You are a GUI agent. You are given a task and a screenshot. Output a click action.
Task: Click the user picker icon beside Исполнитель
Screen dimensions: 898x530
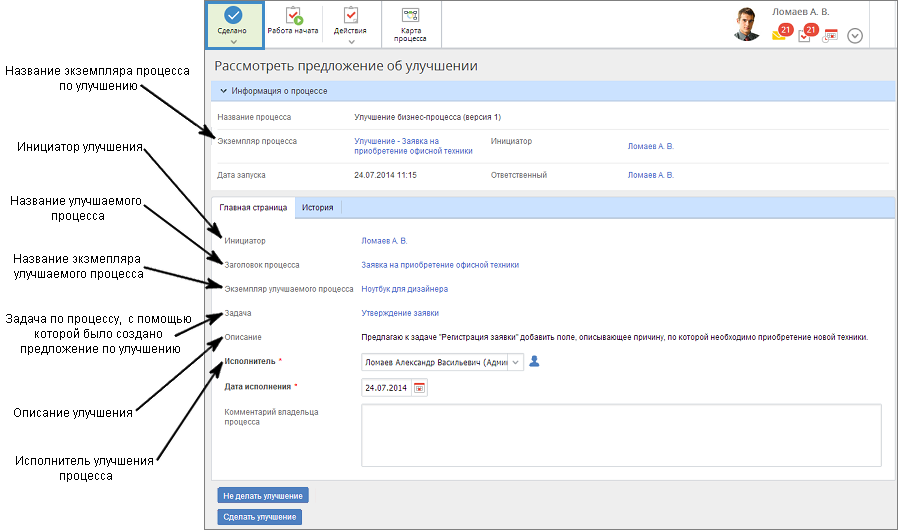coord(534,362)
